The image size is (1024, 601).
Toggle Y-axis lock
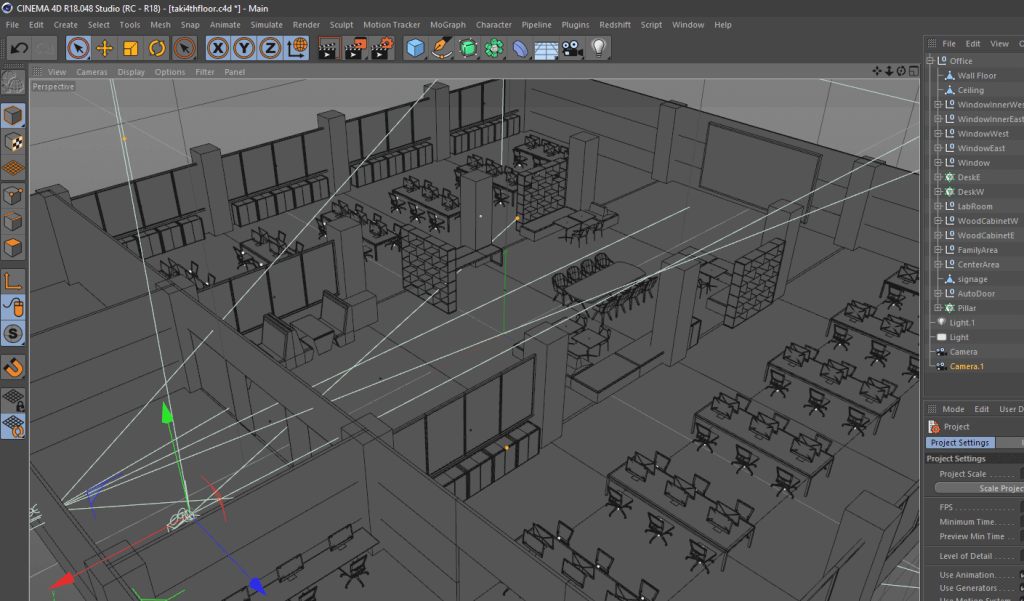[x=243, y=48]
